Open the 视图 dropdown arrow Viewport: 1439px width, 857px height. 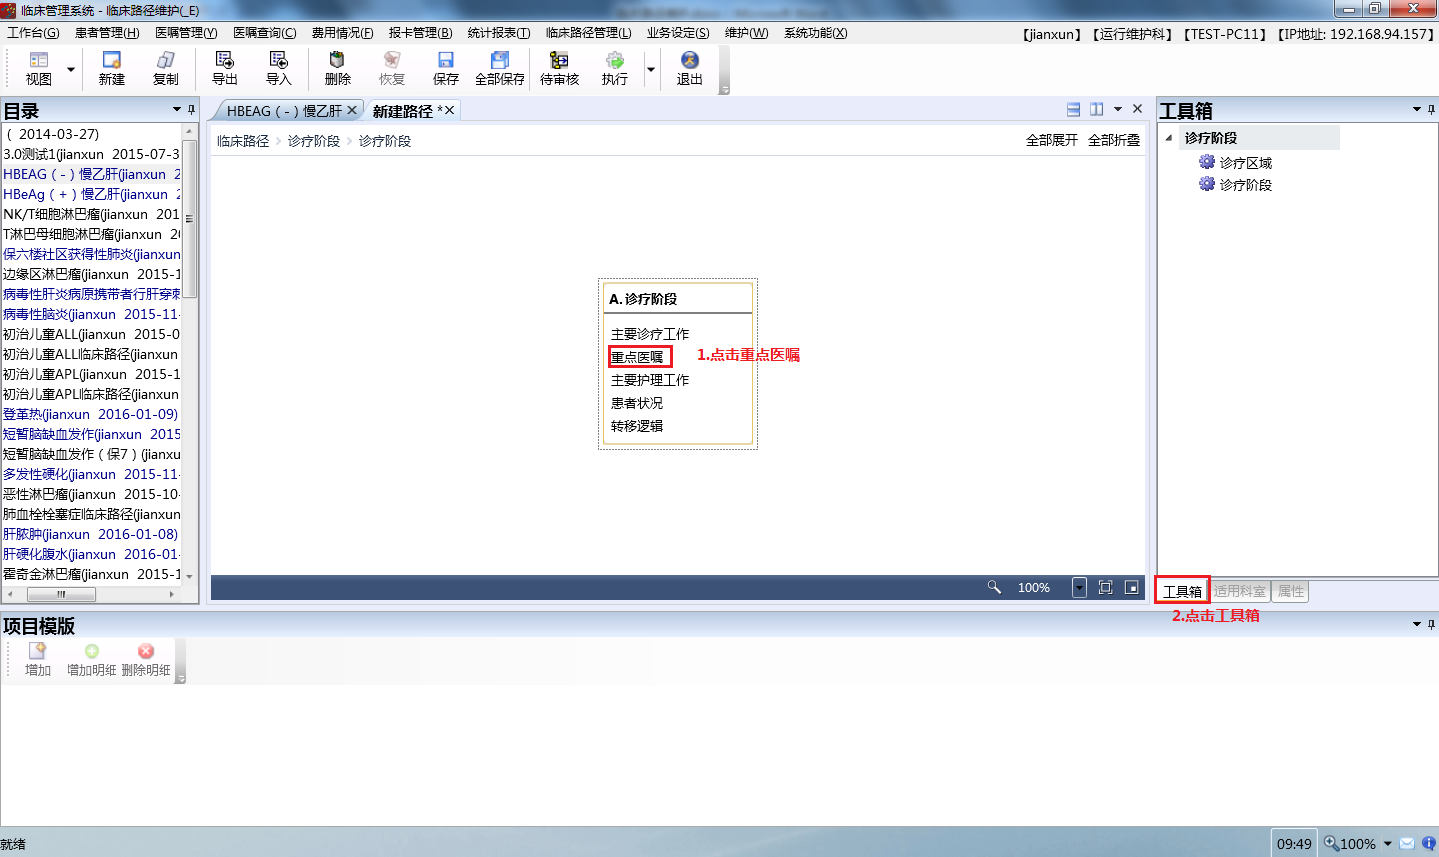(71, 70)
